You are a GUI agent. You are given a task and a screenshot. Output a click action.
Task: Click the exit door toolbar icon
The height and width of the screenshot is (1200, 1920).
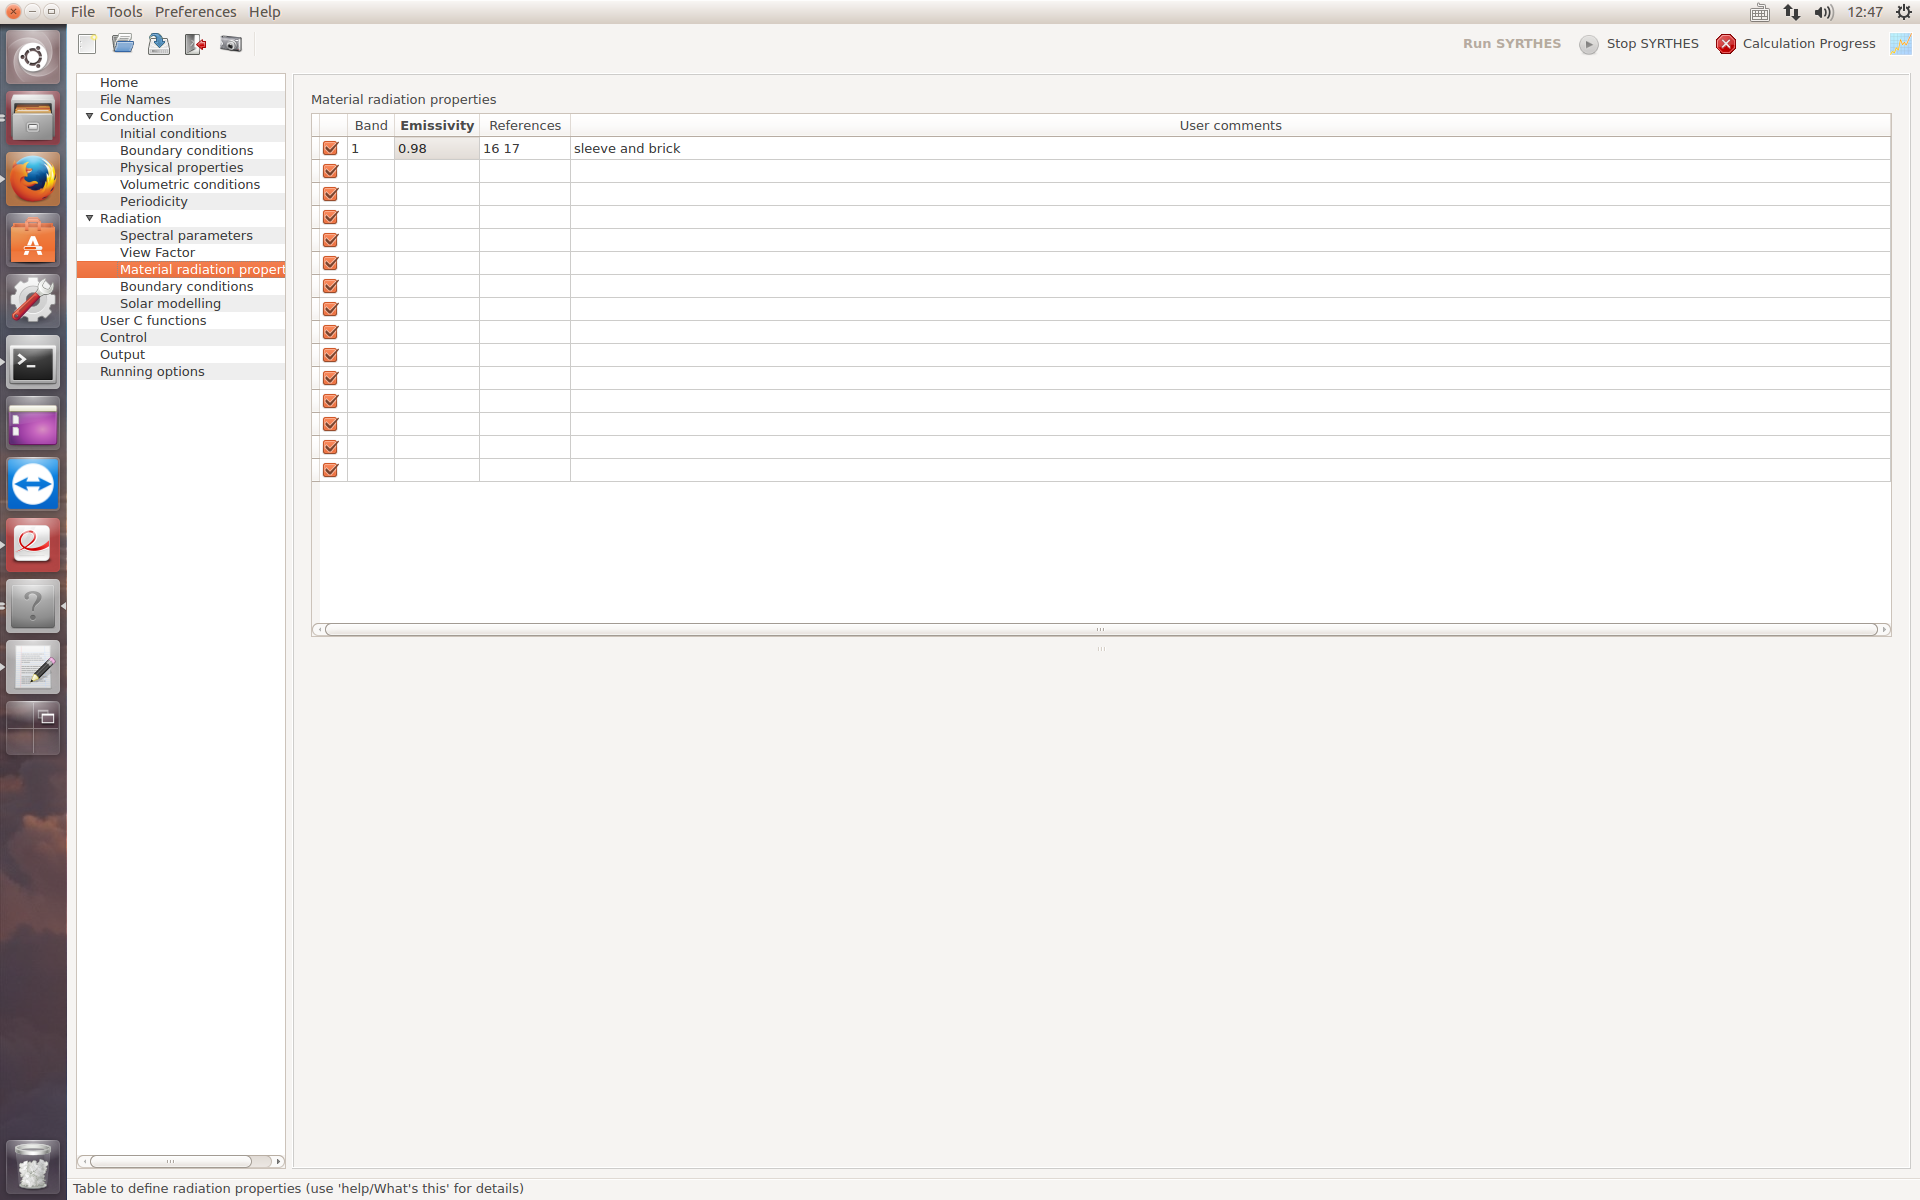pos(195,44)
